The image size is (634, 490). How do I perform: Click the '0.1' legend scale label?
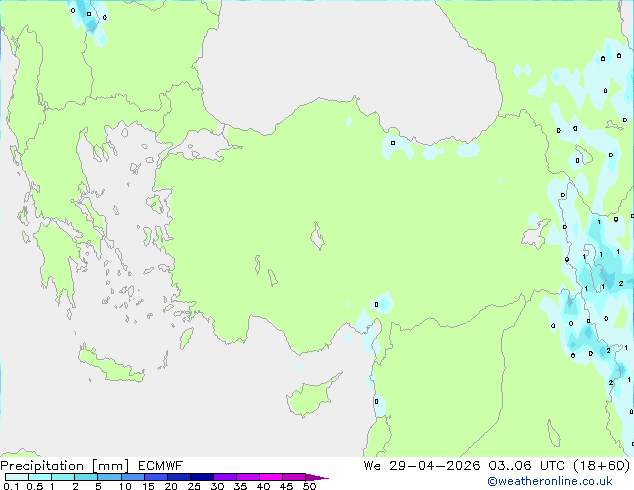(x=11, y=486)
